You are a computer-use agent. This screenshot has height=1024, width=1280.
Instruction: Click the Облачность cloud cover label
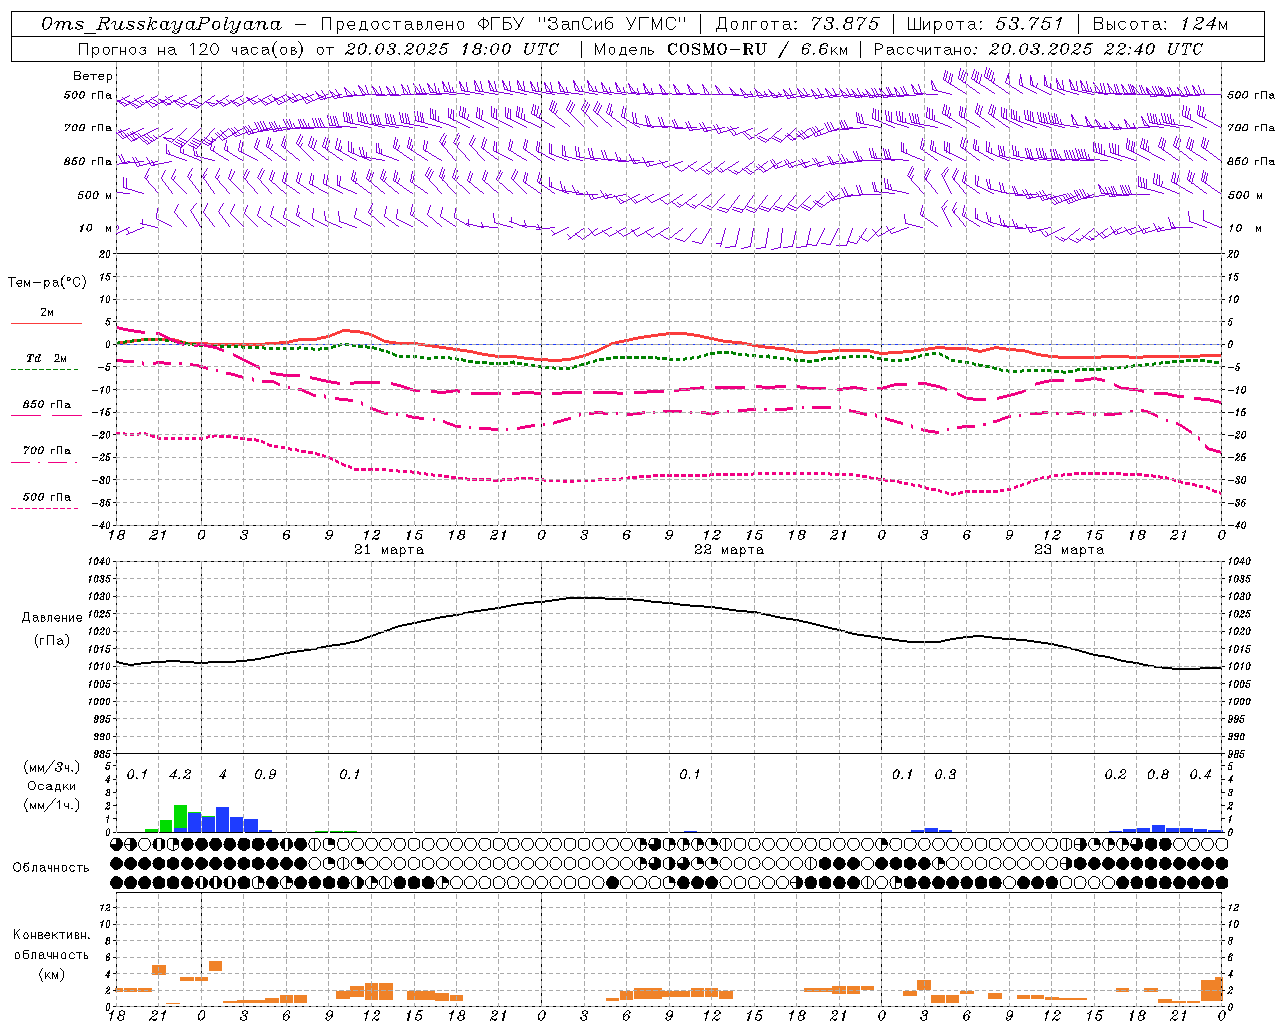click(51, 867)
